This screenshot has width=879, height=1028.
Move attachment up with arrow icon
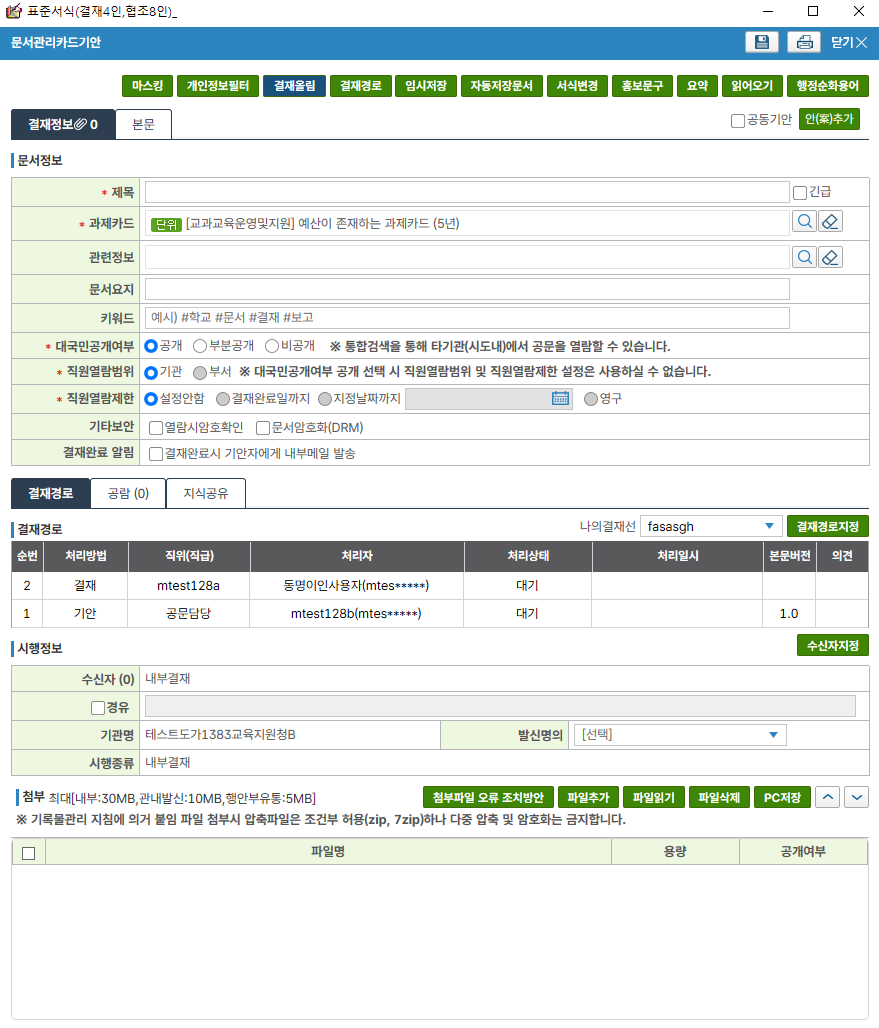click(828, 797)
